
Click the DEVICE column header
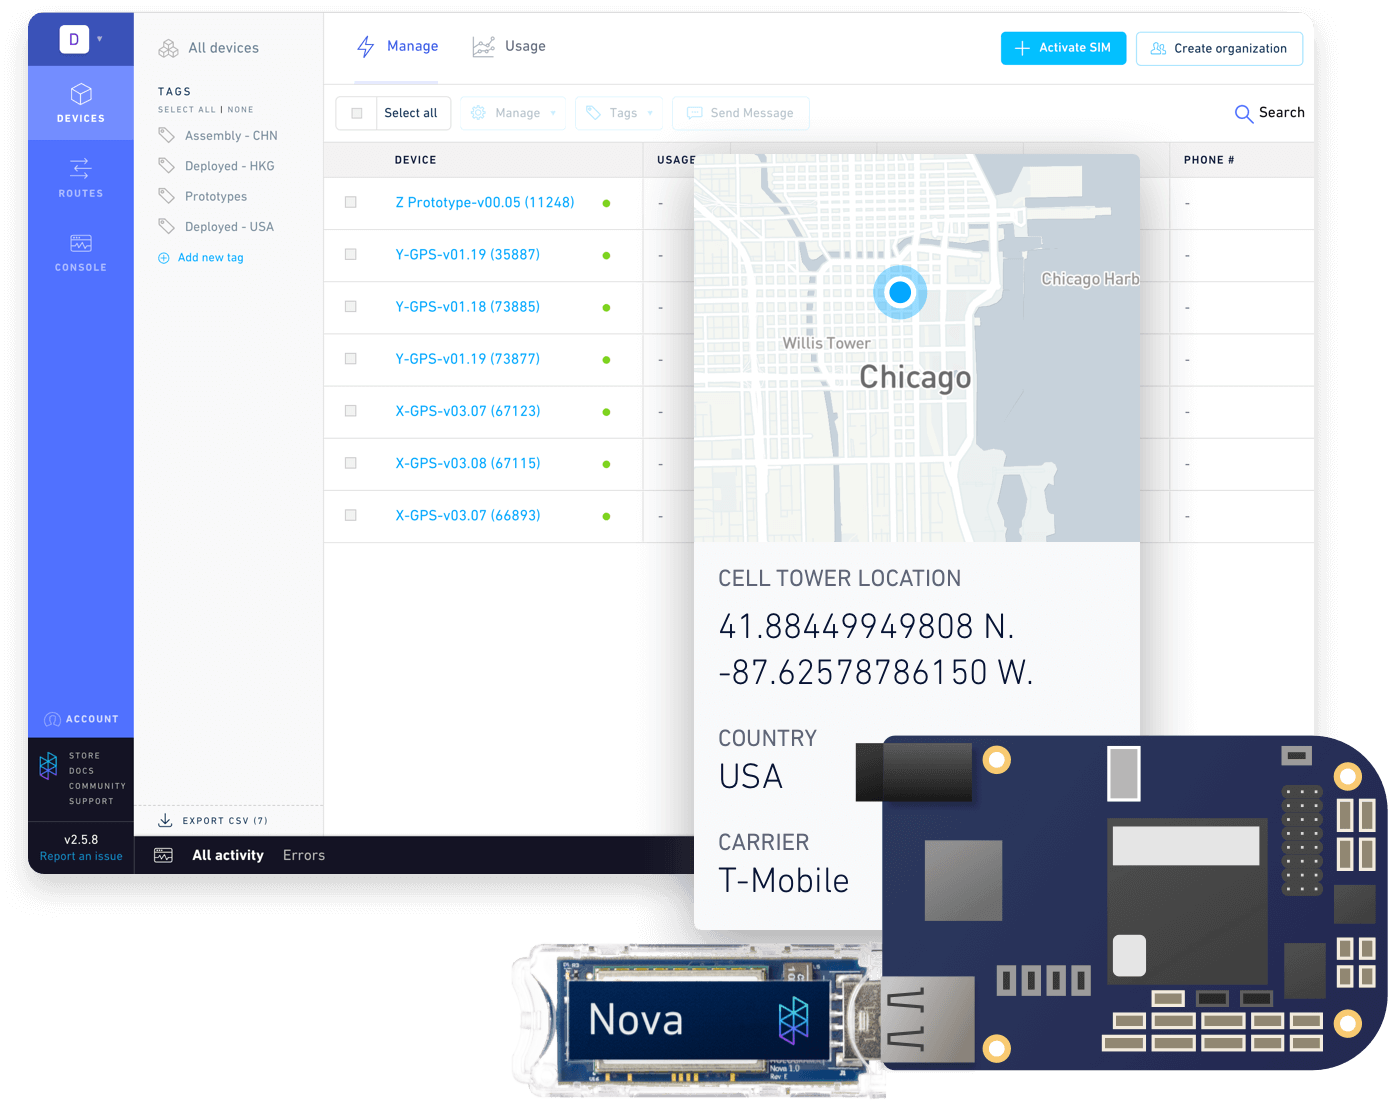(x=416, y=160)
